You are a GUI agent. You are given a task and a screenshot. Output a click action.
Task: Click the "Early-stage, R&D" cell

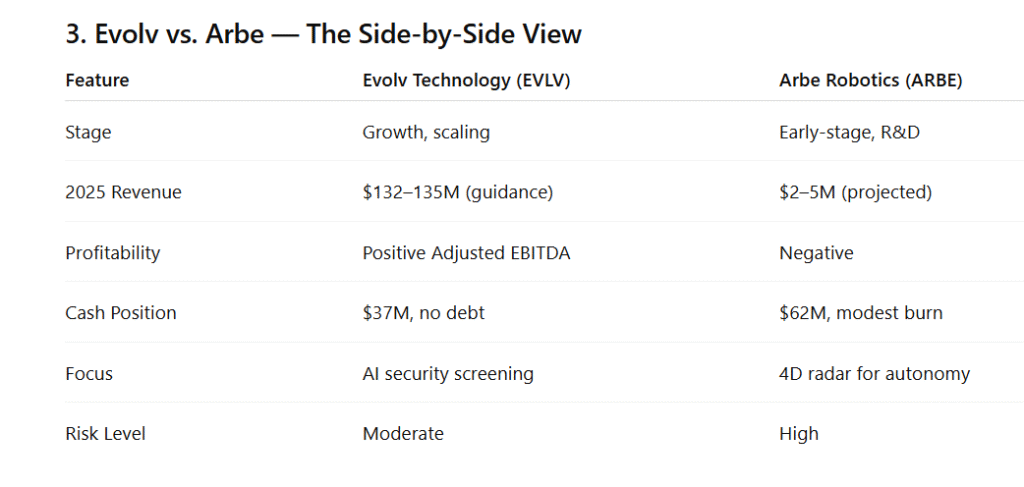[x=849, y=132]
